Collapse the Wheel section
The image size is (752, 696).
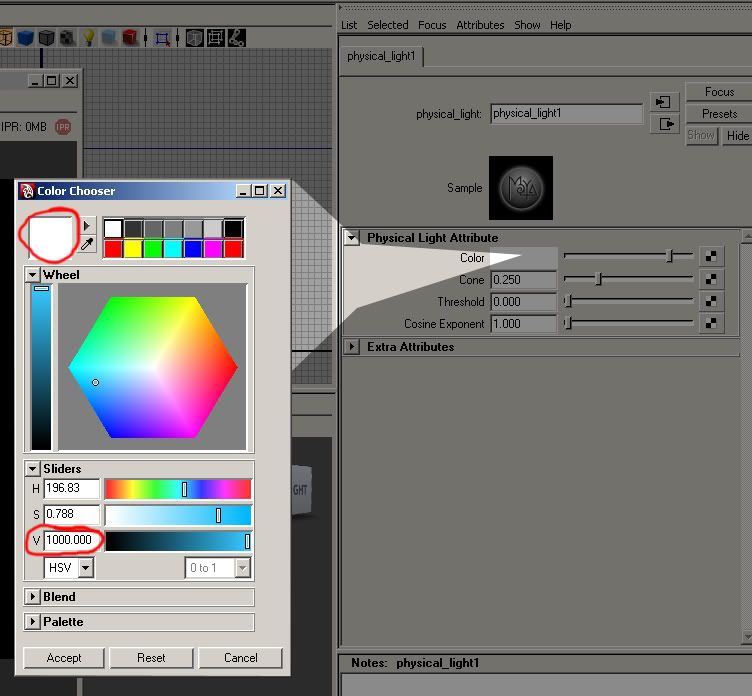tap(33, 275)
